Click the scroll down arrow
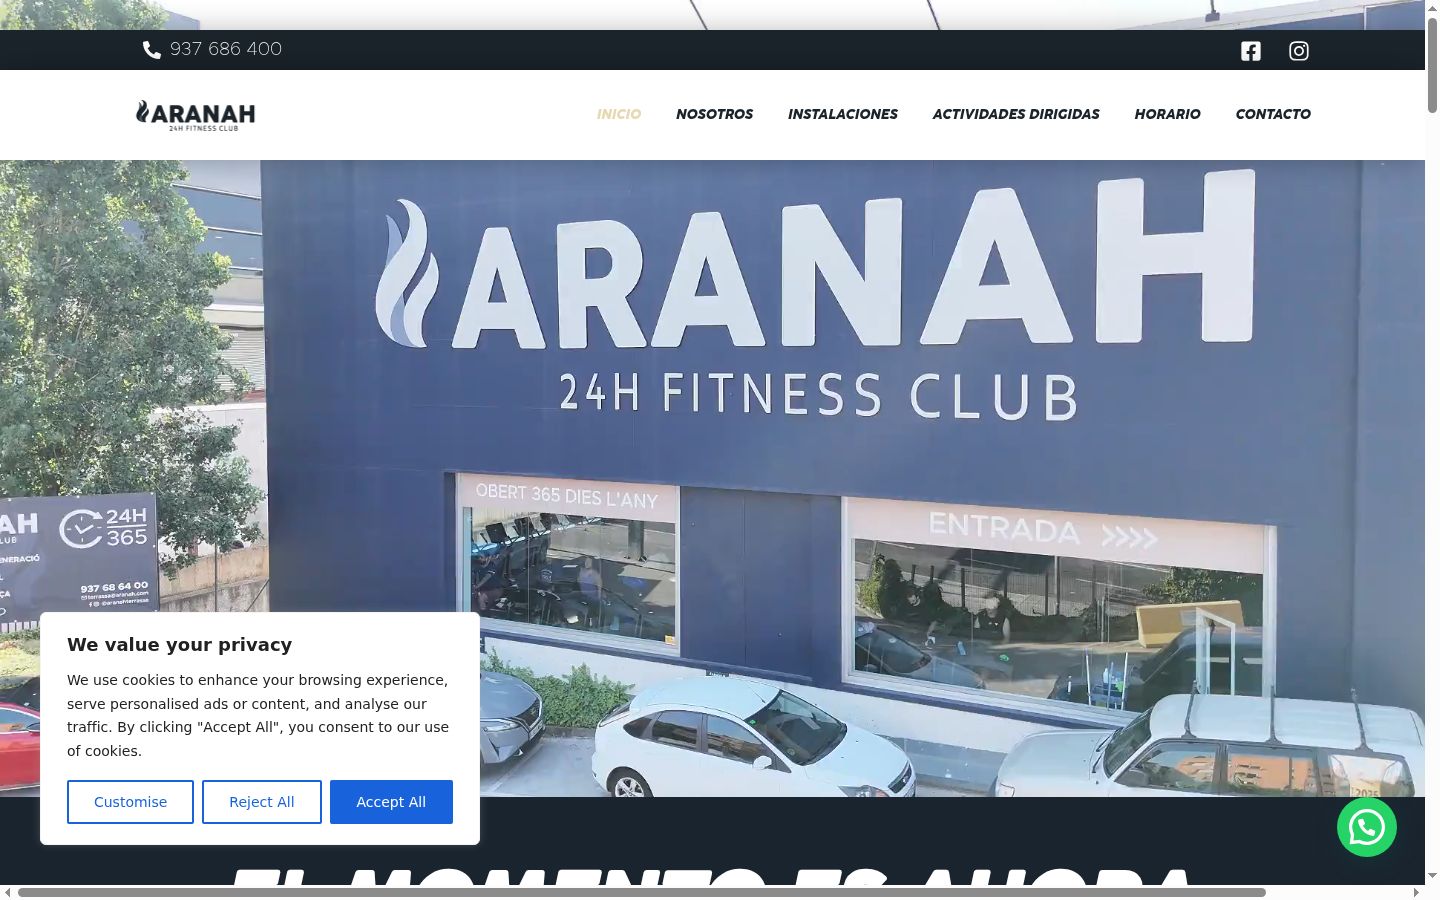 click(x=1432, y=876)
